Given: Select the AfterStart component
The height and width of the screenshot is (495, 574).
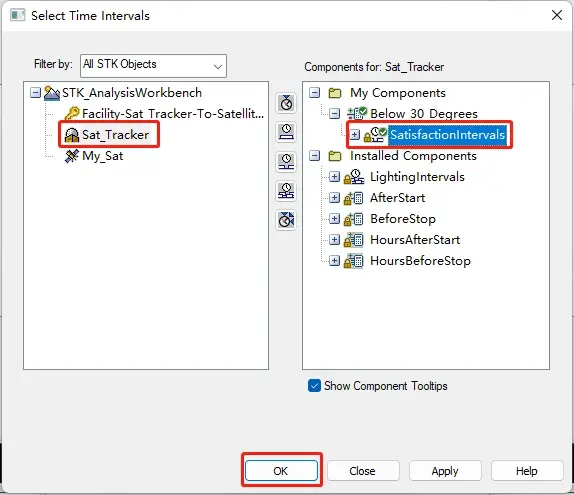Looking at the screenshot, I should pos(398,198).
